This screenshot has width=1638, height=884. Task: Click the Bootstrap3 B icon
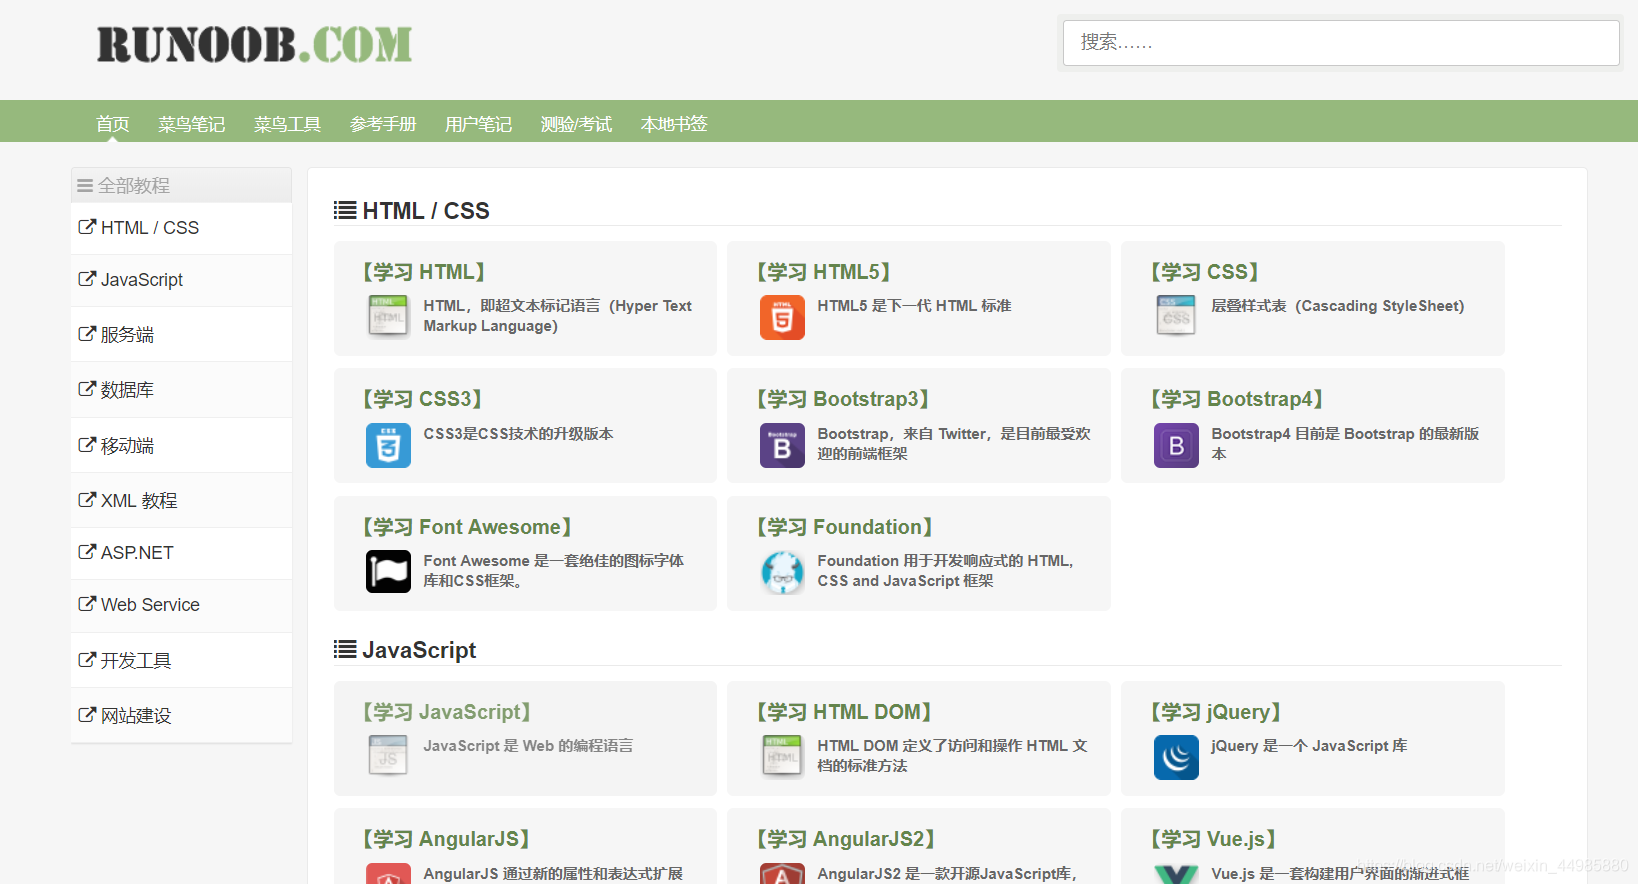[x=782, y=445]
